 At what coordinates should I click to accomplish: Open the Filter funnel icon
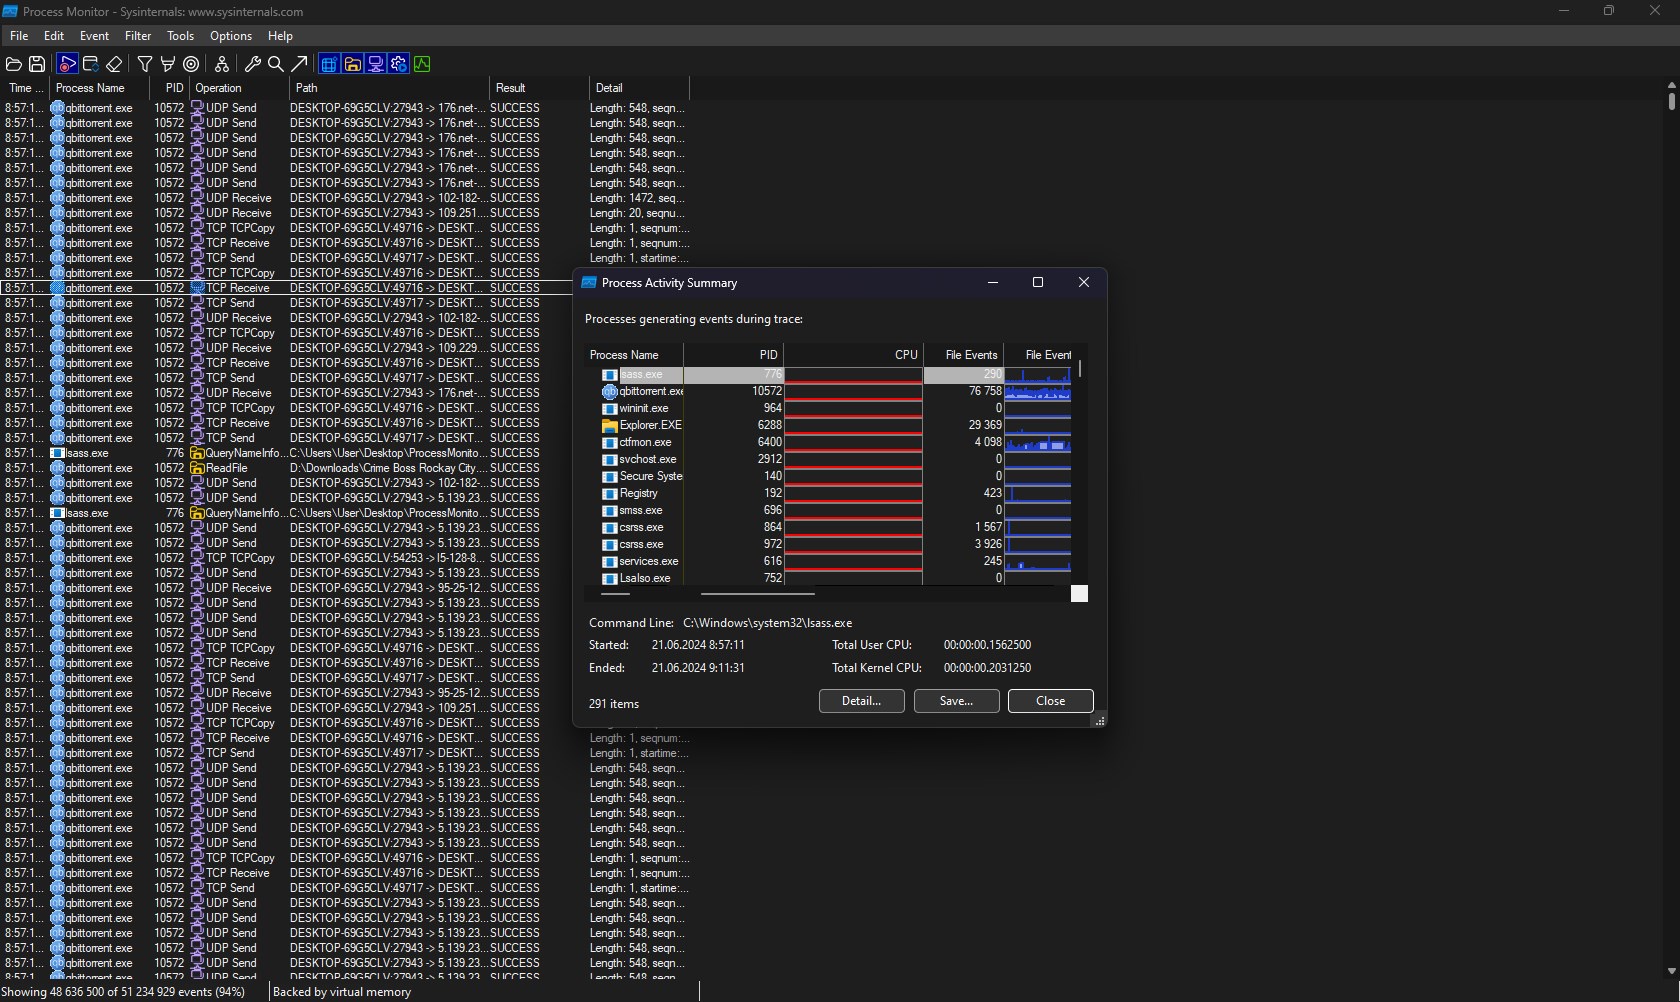click(145, 64)
